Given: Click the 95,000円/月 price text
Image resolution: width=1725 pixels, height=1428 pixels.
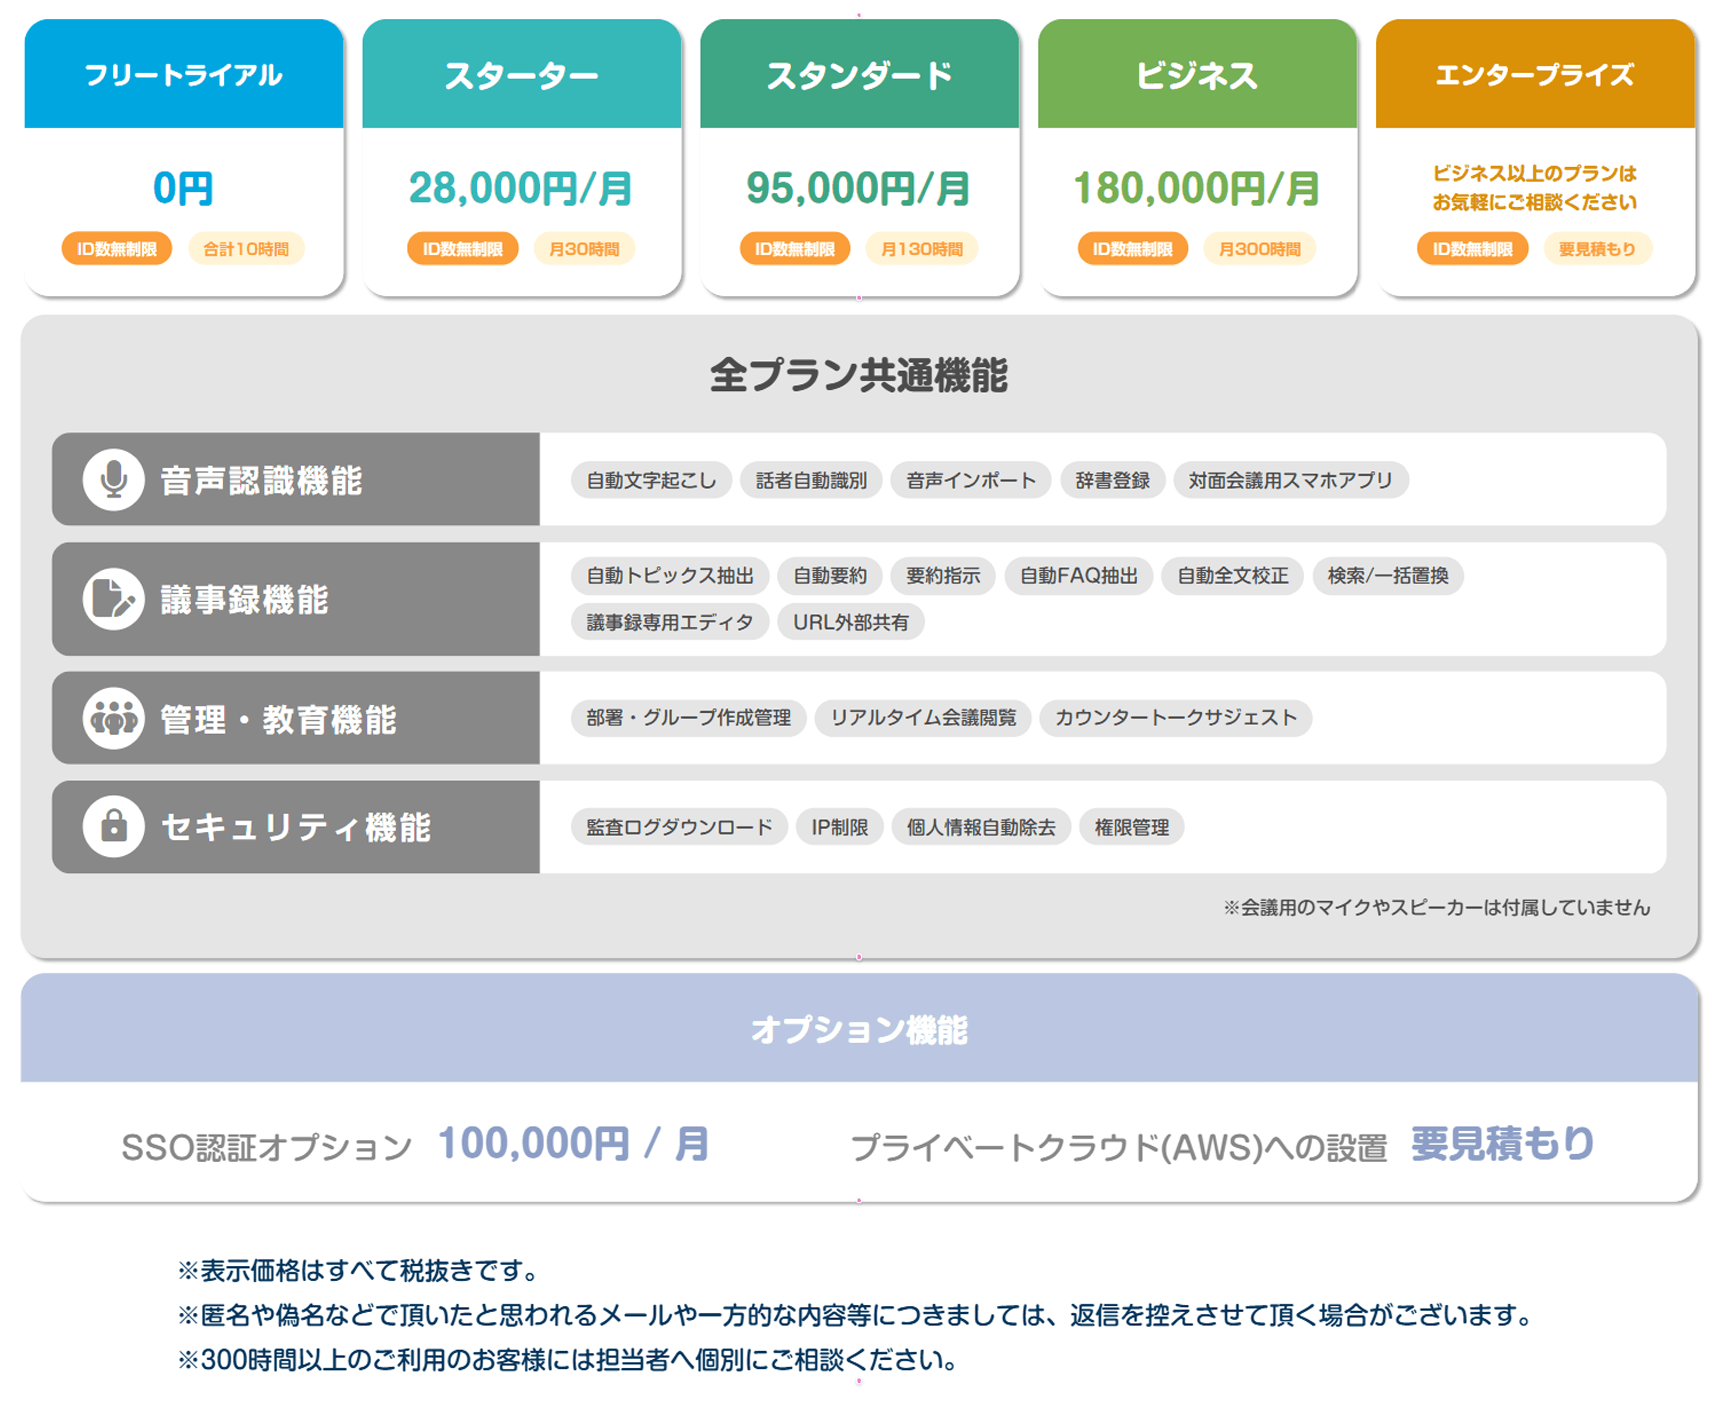Looking at the screenshot, I should [x=859, y=187].
